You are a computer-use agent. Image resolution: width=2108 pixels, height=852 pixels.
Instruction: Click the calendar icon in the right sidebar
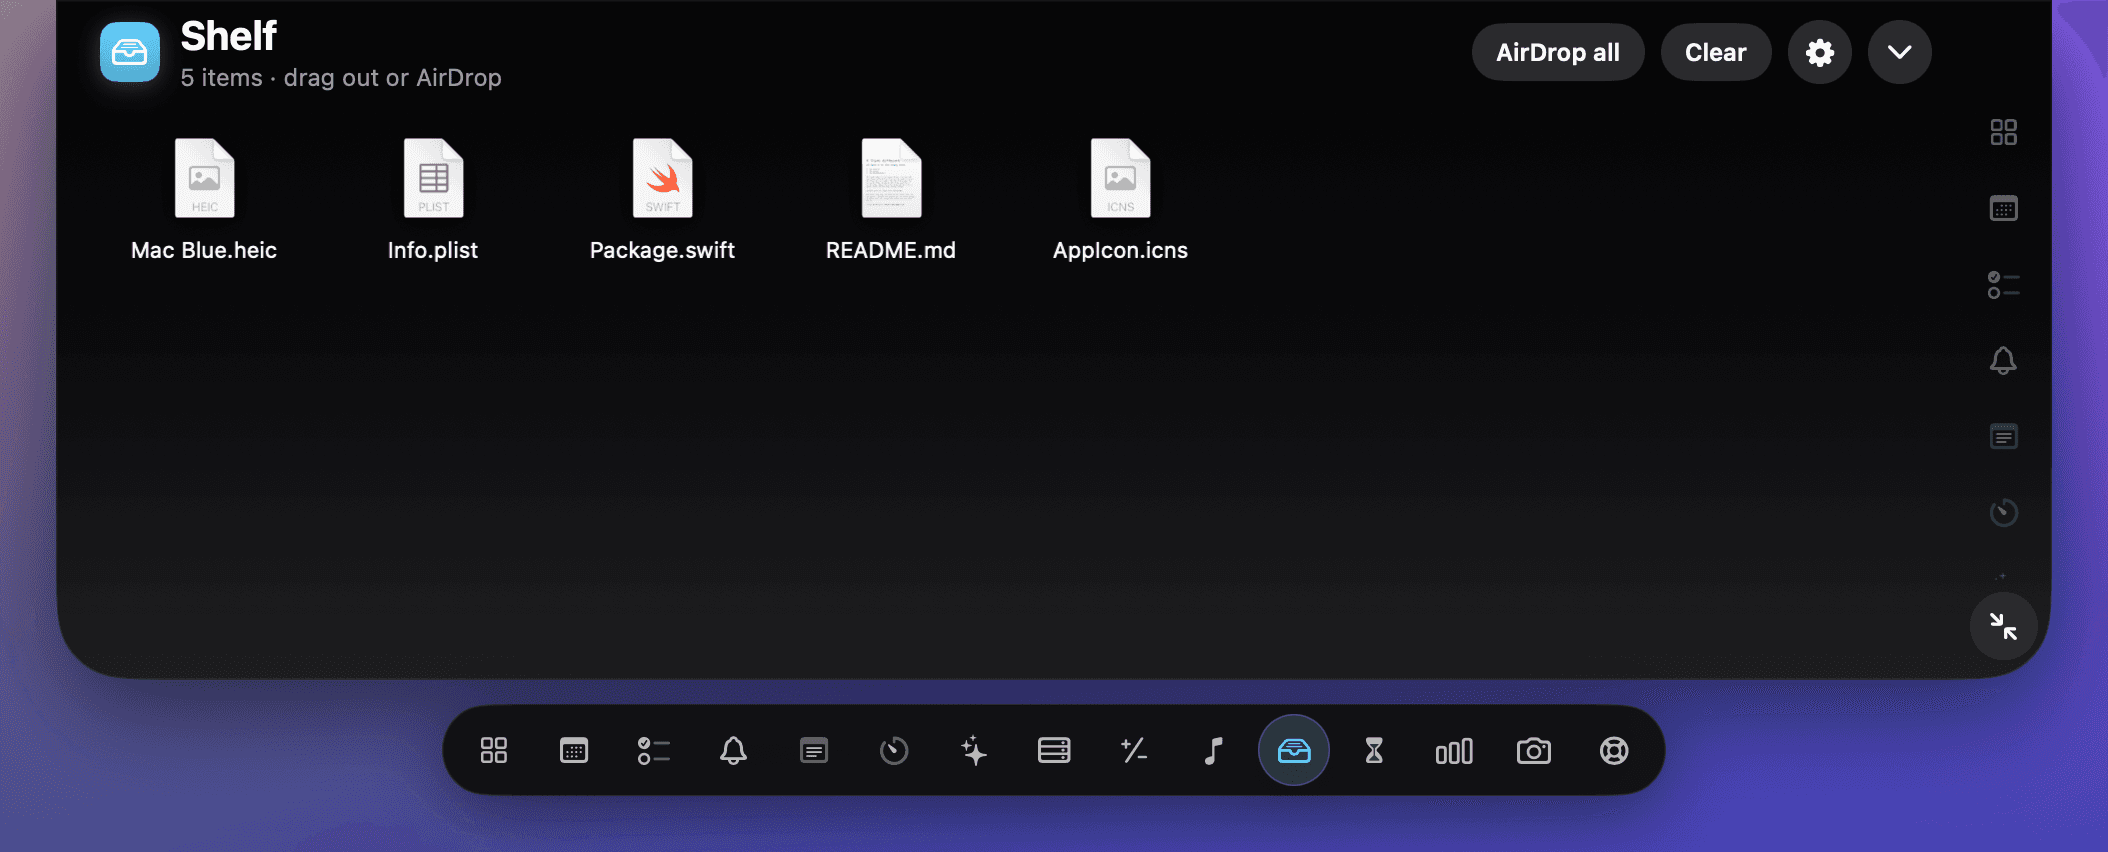[2004, 208]
